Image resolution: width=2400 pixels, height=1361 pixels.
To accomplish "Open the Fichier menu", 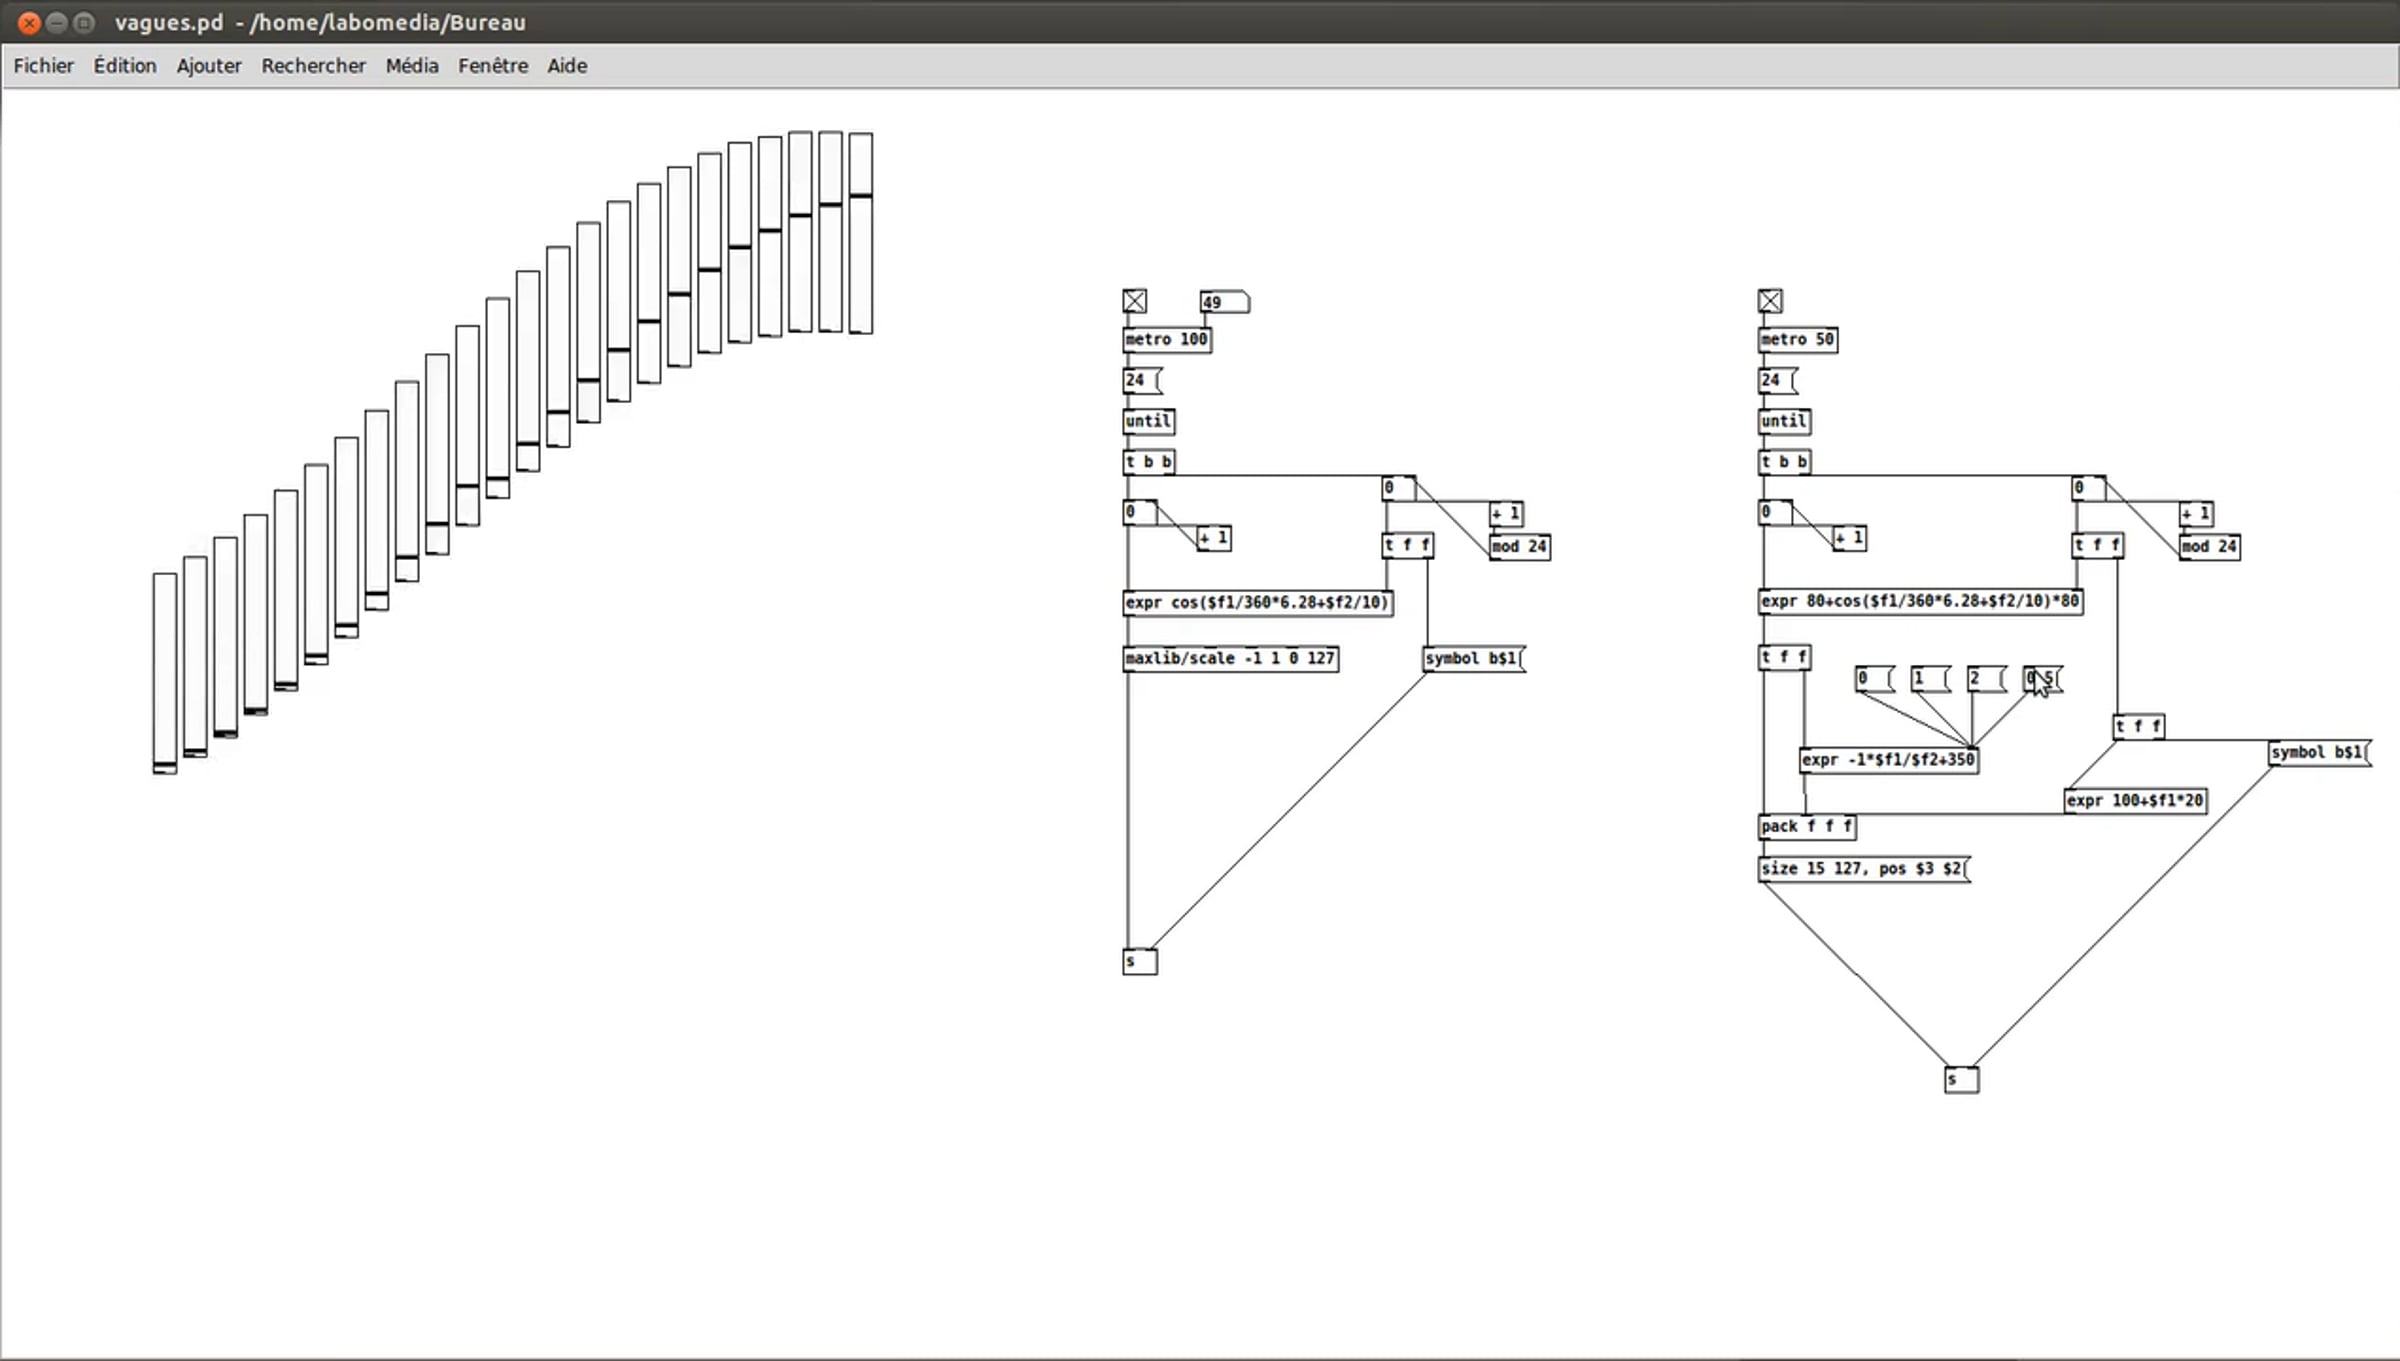I will point(43,66).
